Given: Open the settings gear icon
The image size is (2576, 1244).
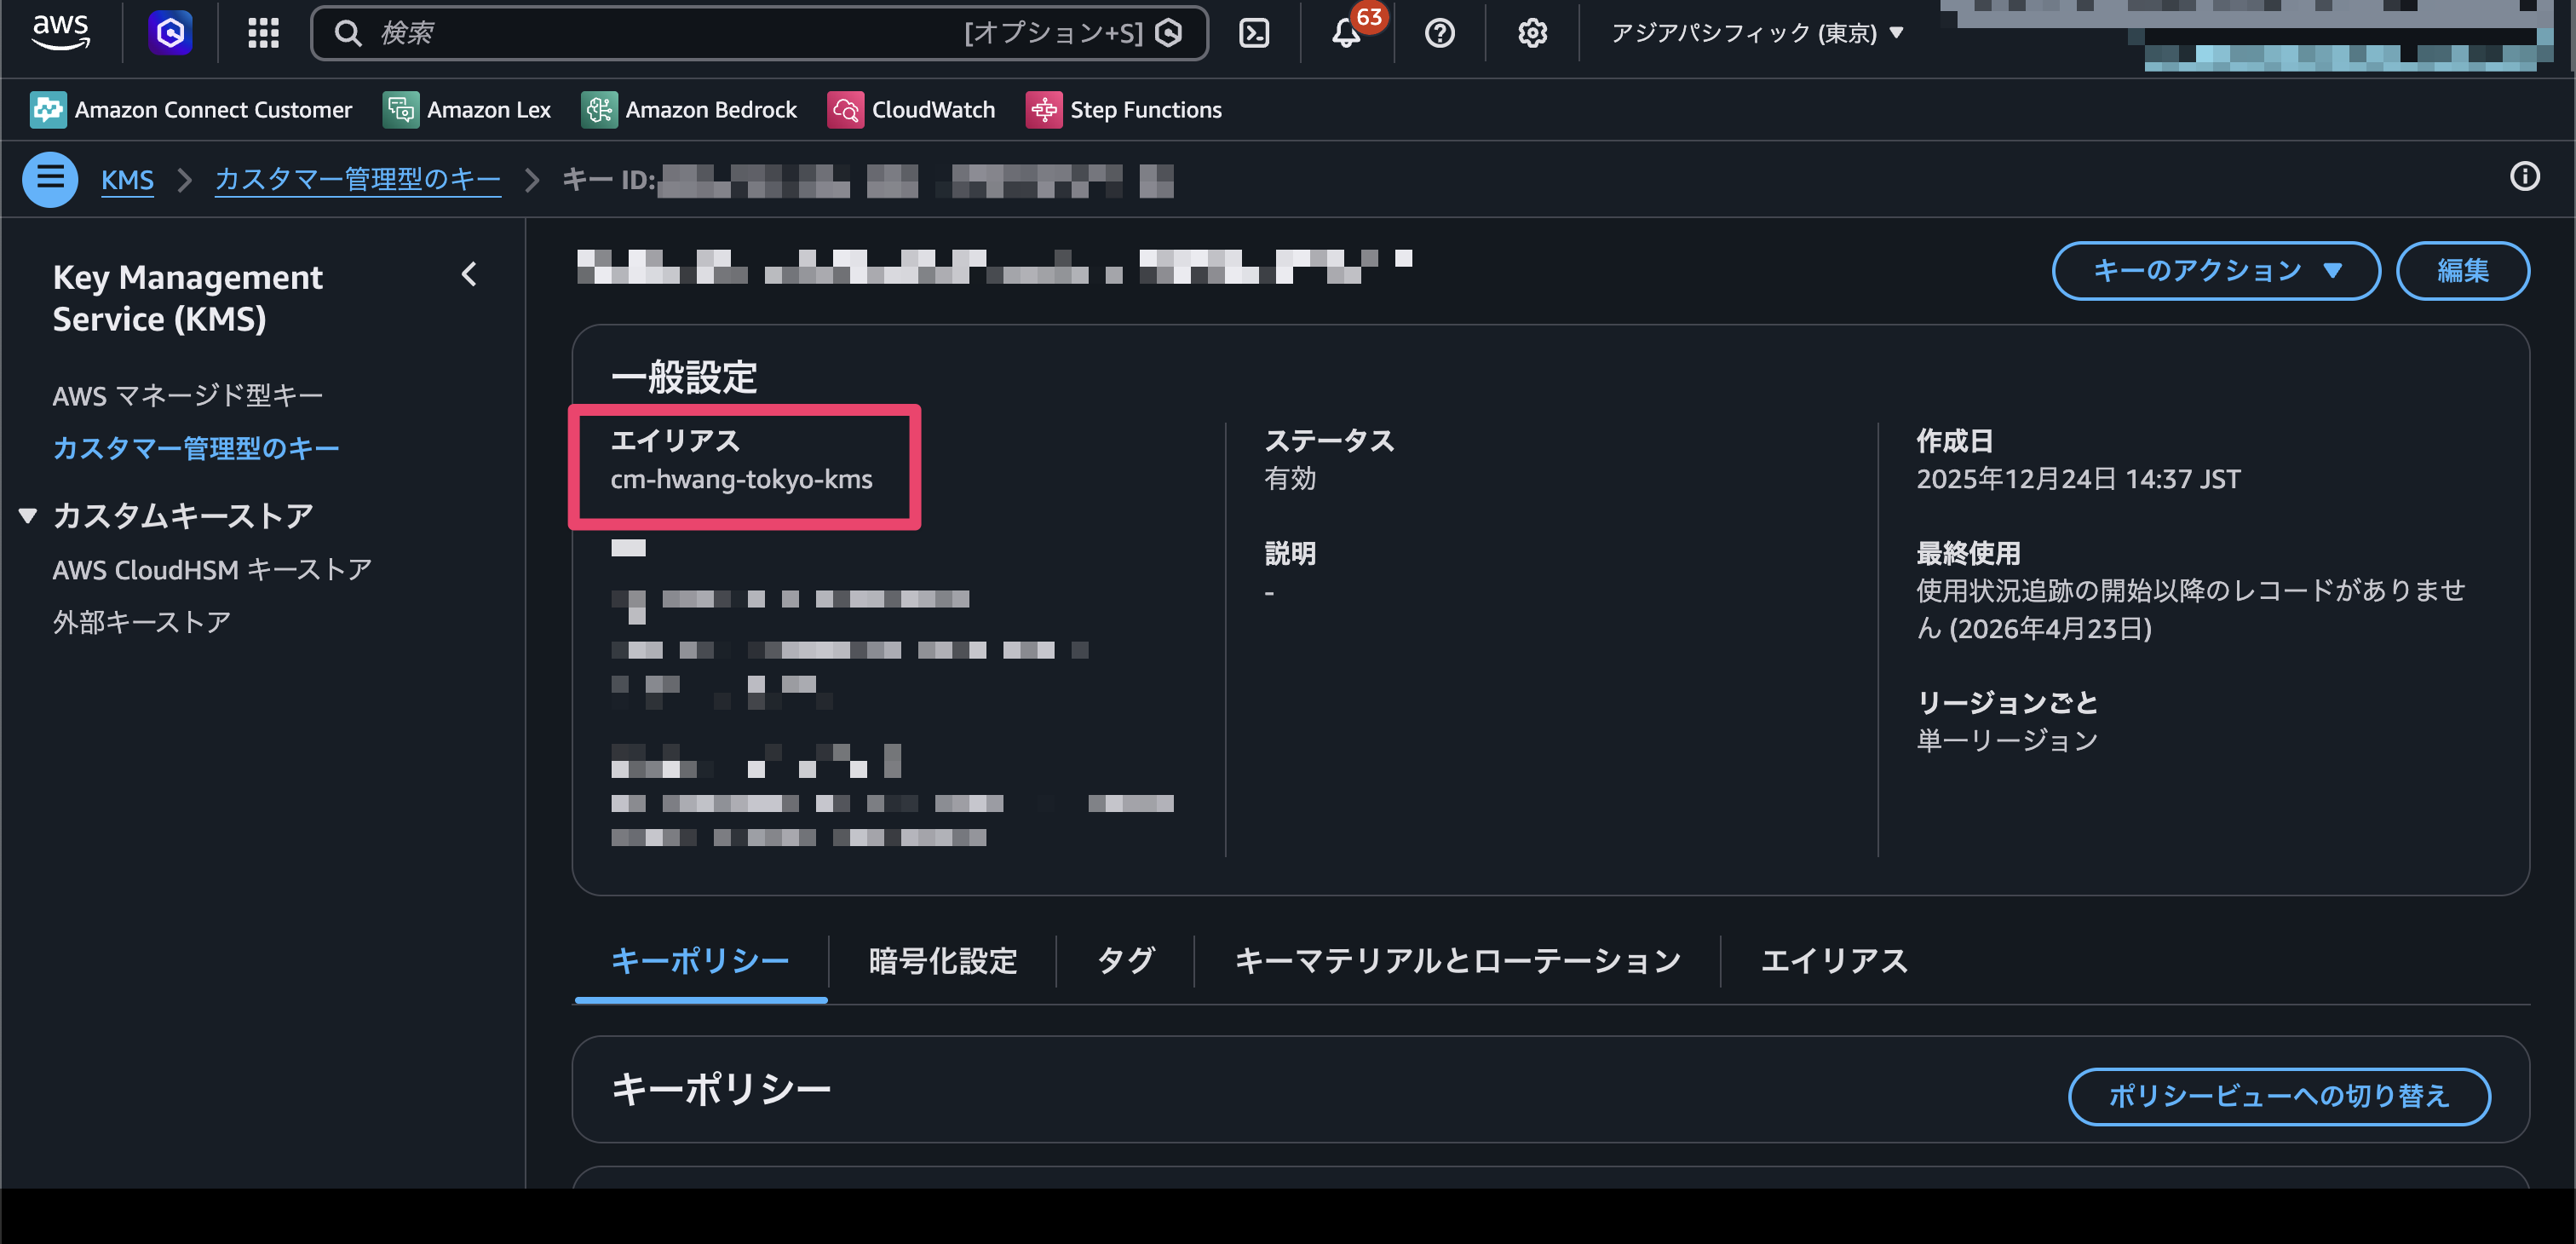Looking at the screenshot, I should 1532,33.
